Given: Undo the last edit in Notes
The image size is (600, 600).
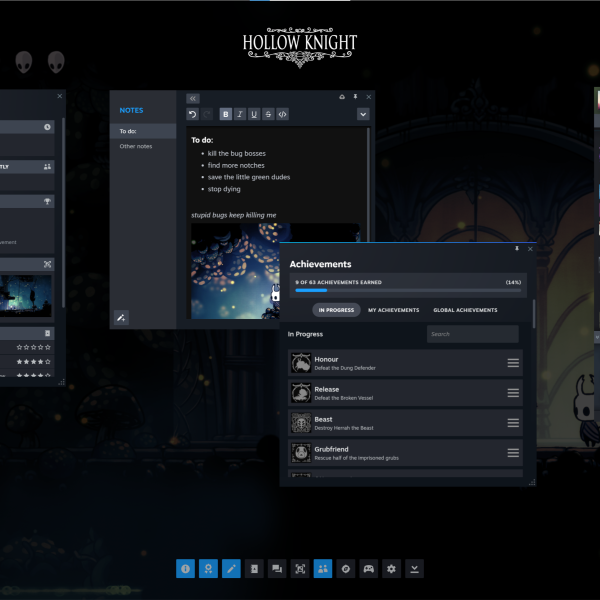Looking at the screenshot, I should click(193, 114).
